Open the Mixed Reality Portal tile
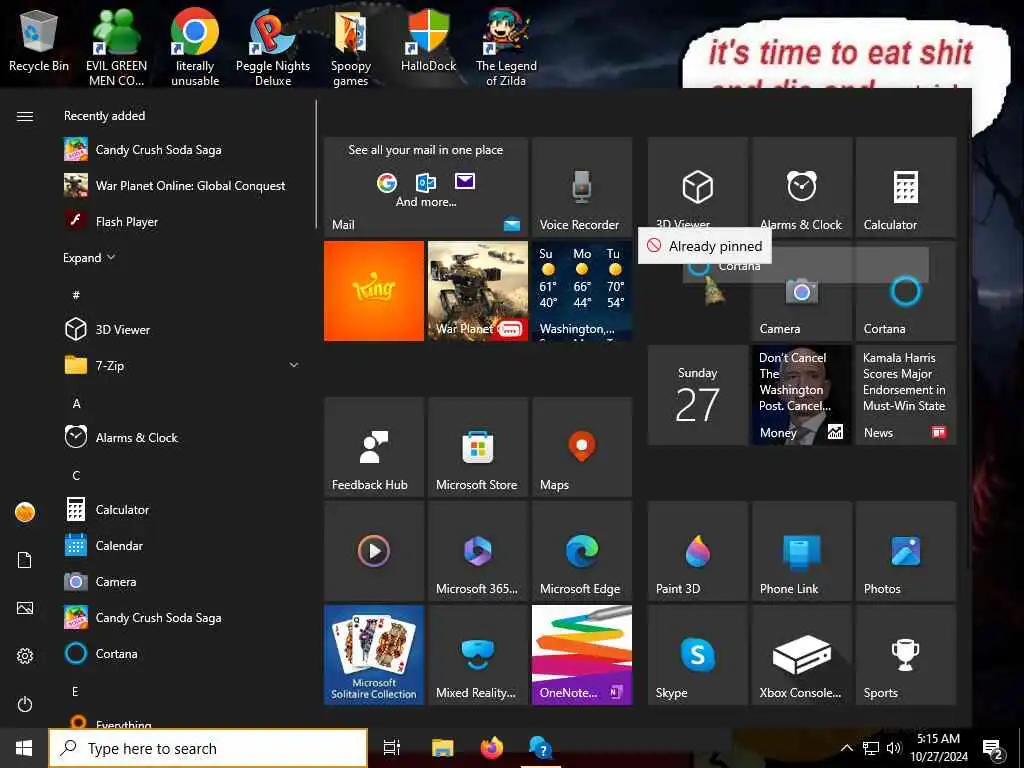The height and width of the screenshot is (768, 1024). (477, 655)
